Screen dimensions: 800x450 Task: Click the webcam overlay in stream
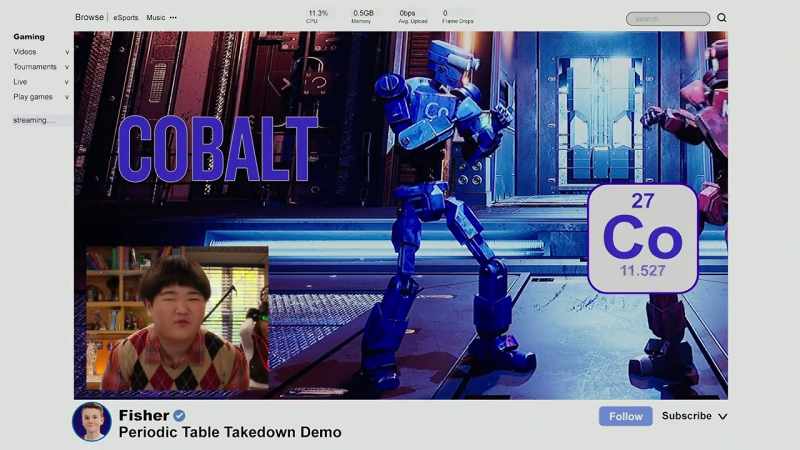[x=177, y=319]
